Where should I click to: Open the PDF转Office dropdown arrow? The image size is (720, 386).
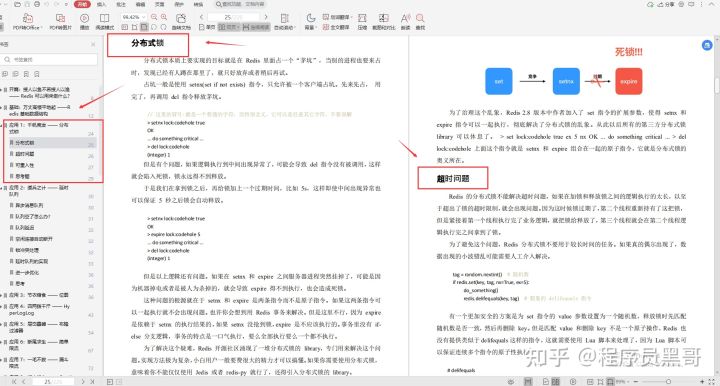pyautogui.click(x=41, y=28)
